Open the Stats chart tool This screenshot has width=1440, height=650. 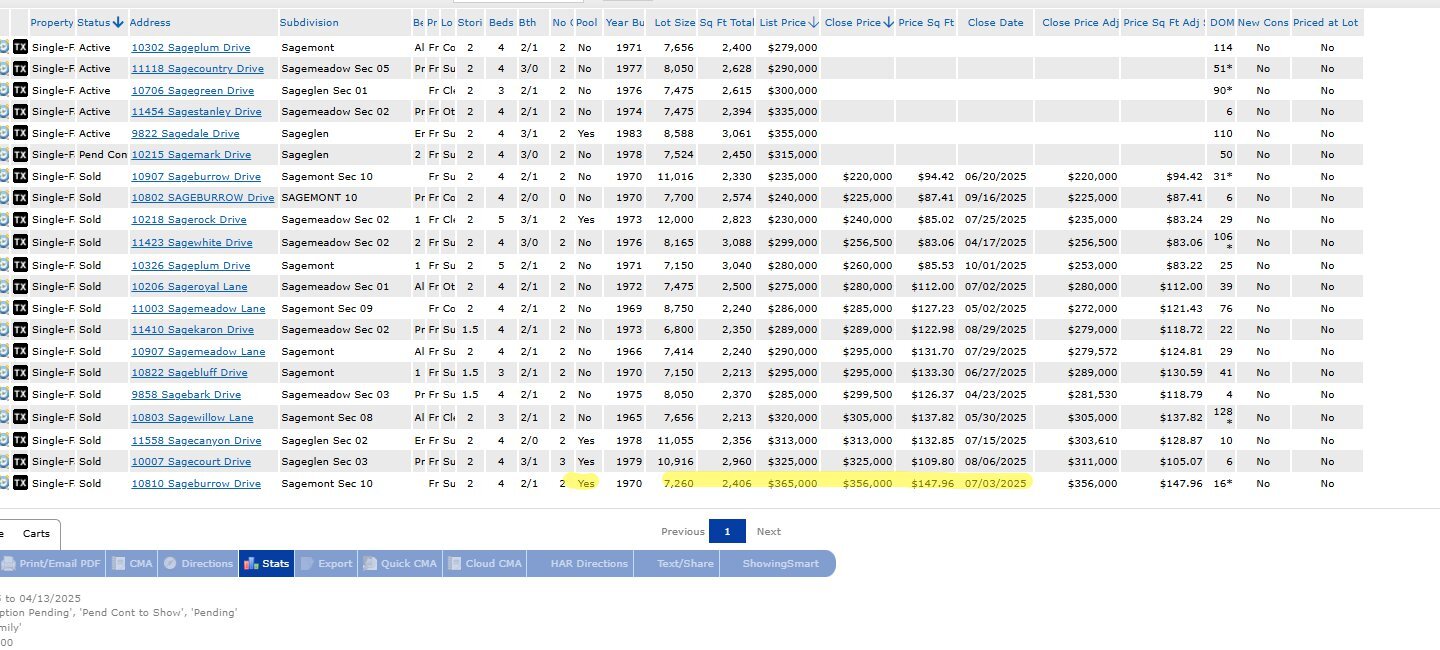(266, 564)
